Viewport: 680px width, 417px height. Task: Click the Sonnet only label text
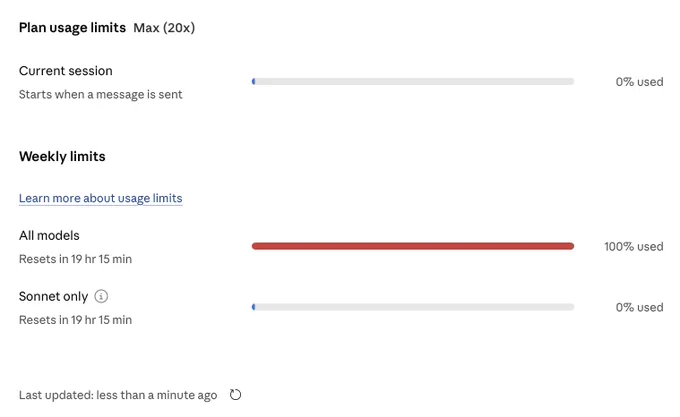pyautogui.click(x=53, y=296)
